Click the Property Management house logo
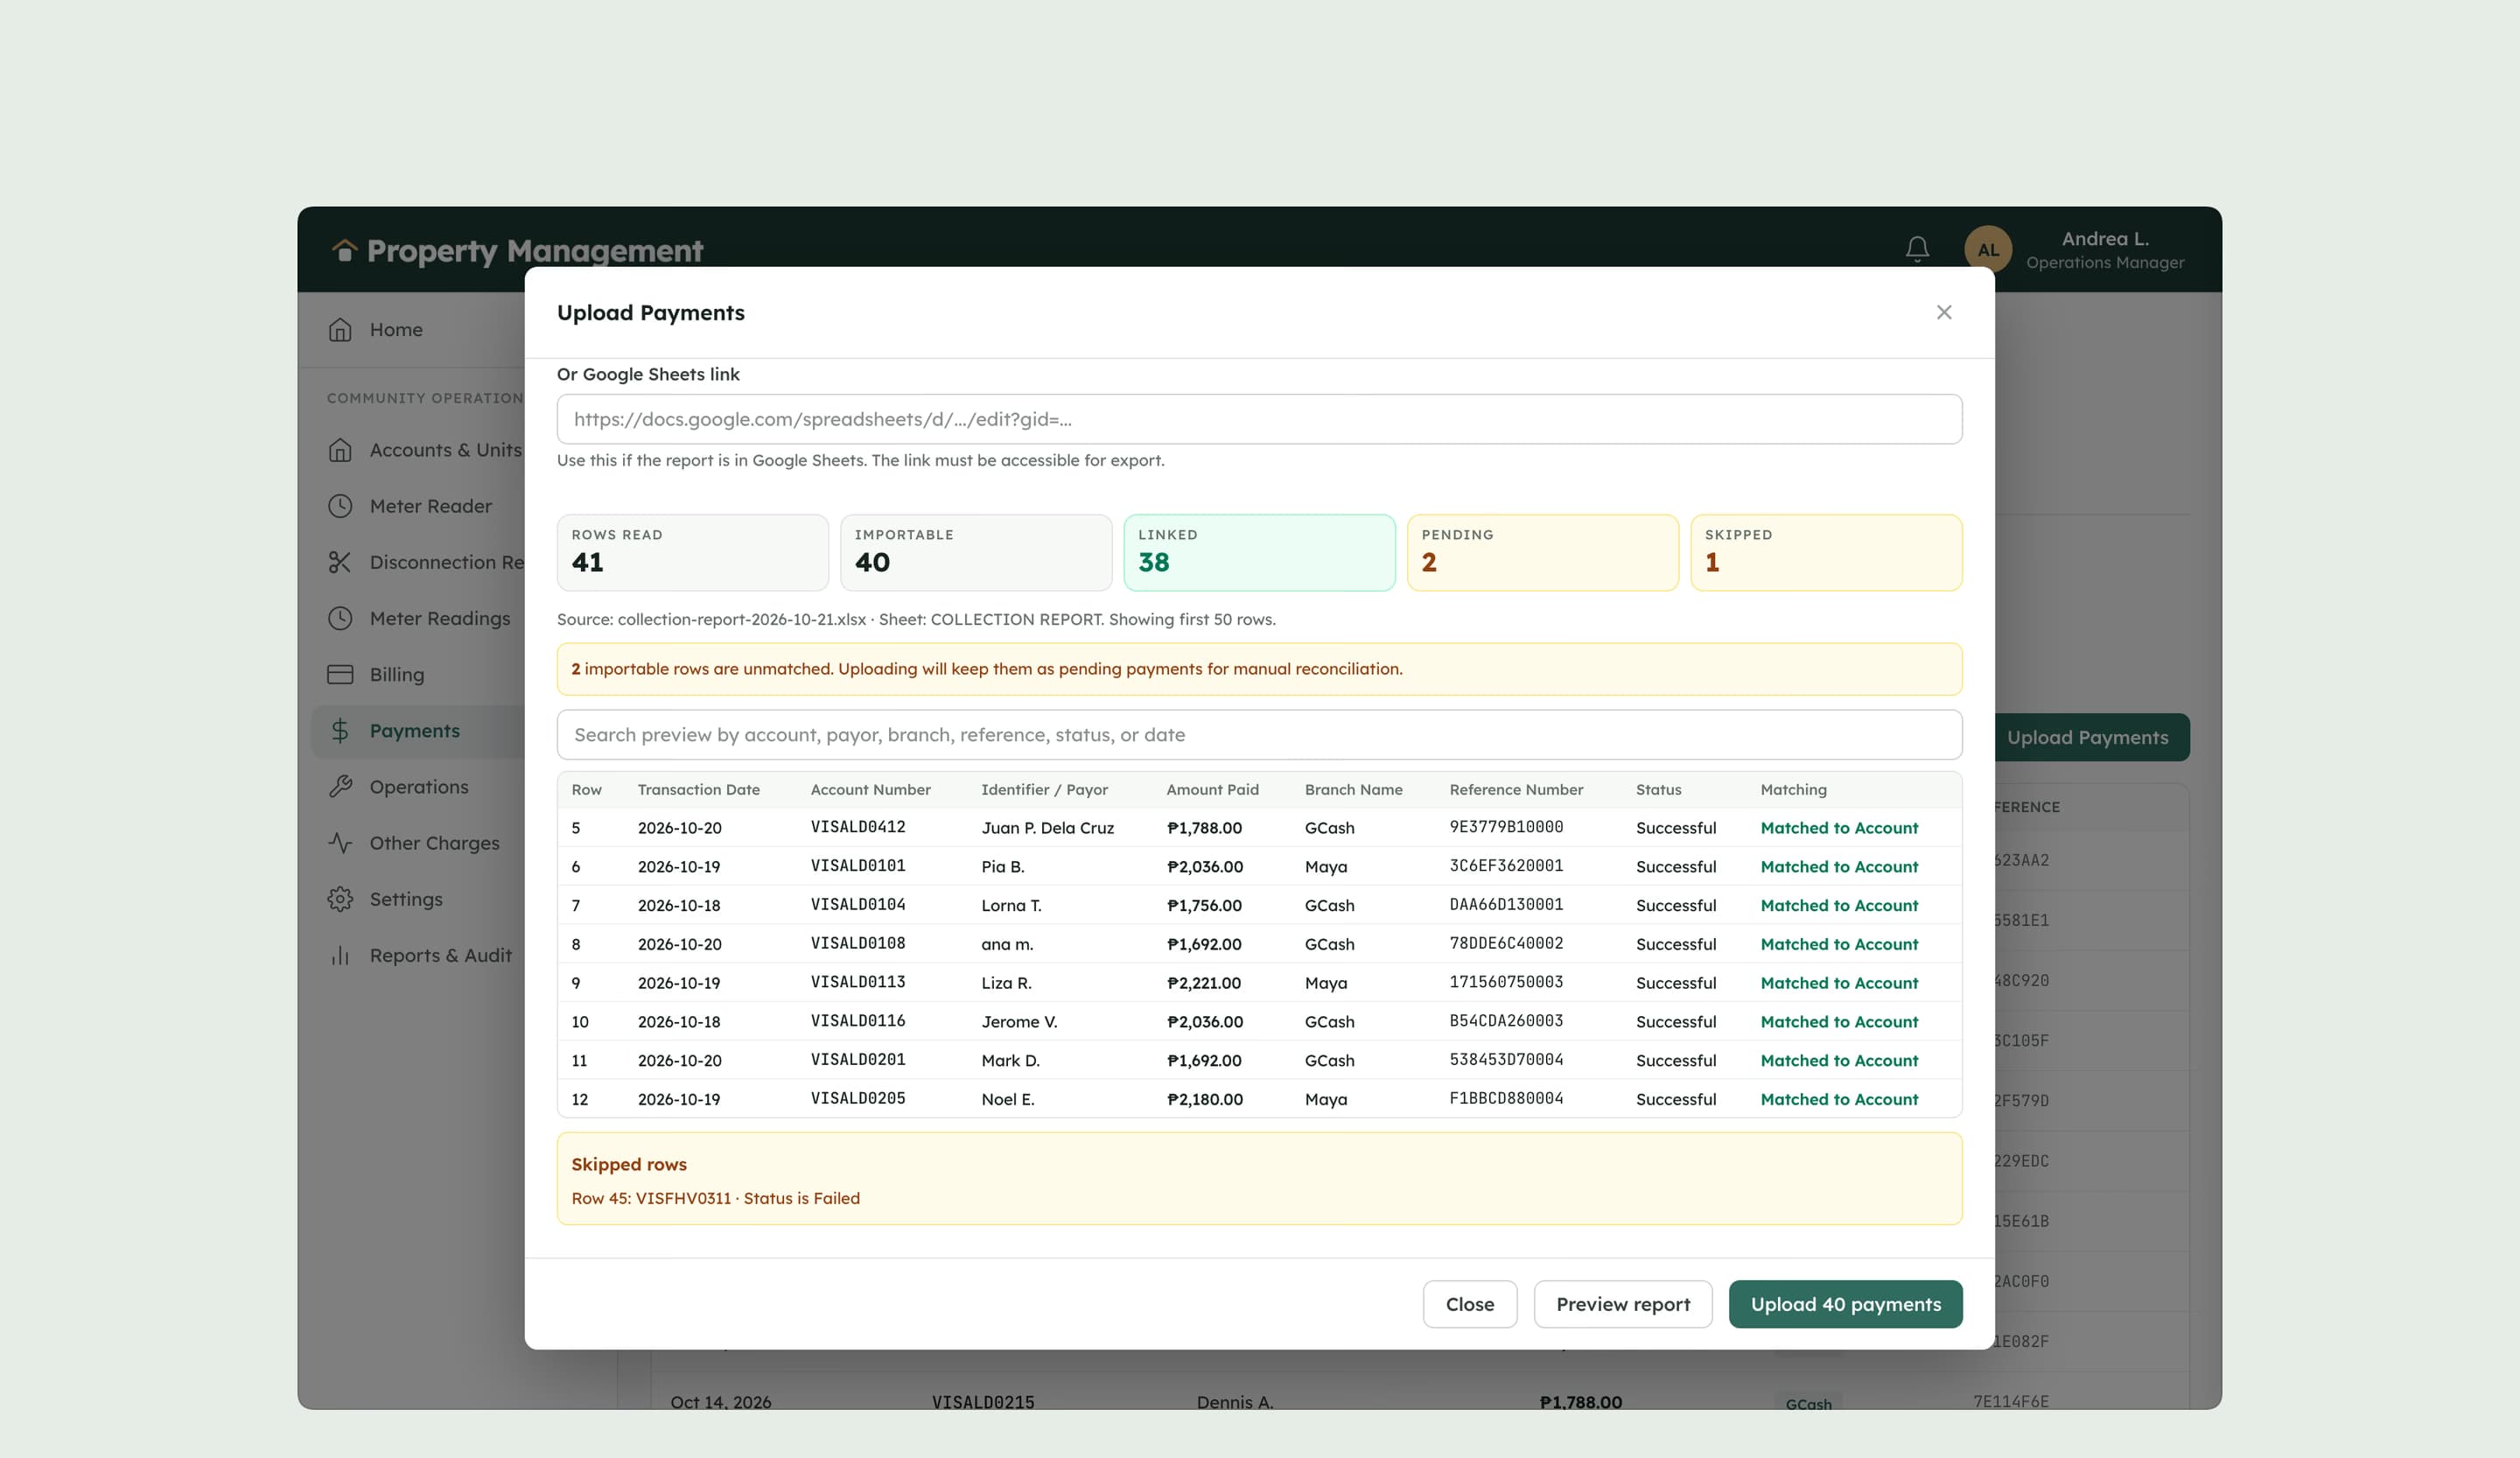Image resolution: width=2520 pixels, height=1458 pixels. click(344, 249)
